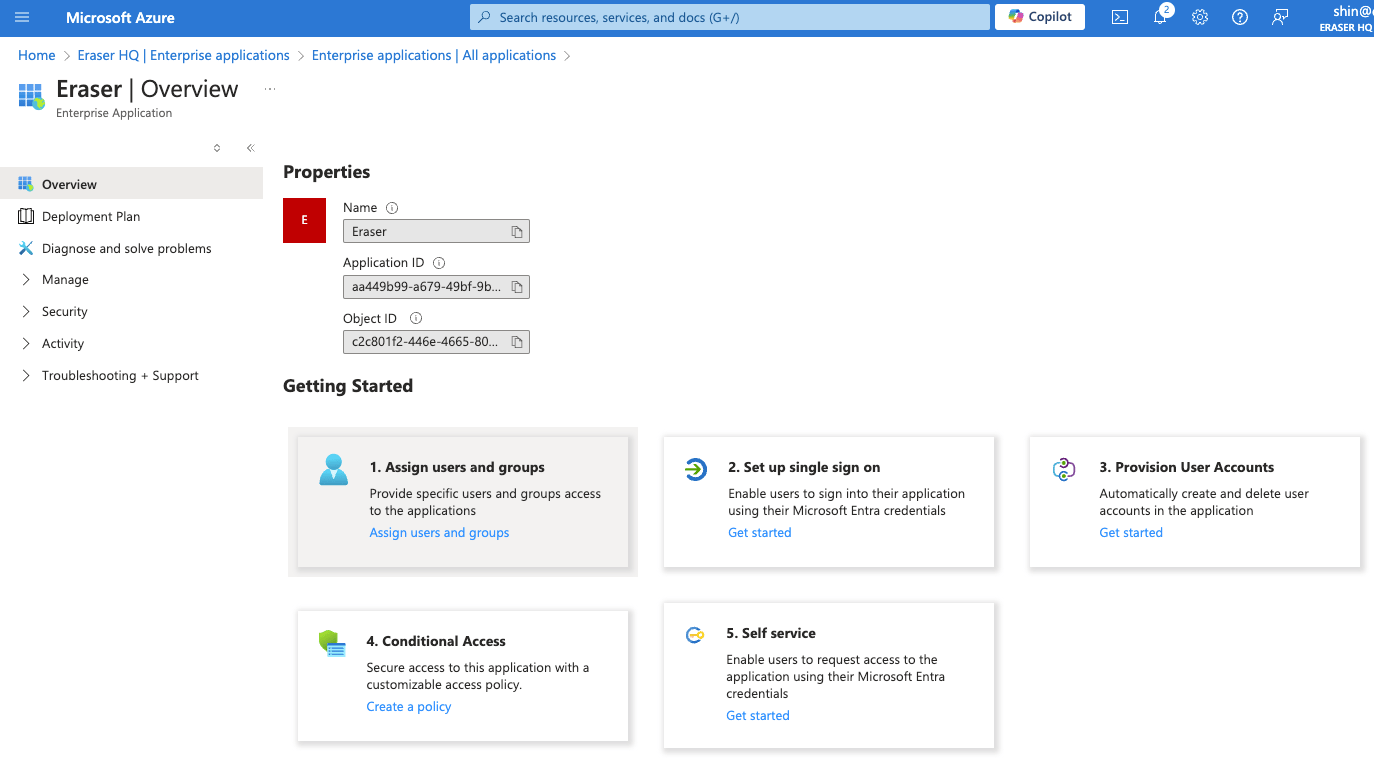The image size is (1374, 762).
Task: Copy the Name value to clipboard
Action: [517, 232]
